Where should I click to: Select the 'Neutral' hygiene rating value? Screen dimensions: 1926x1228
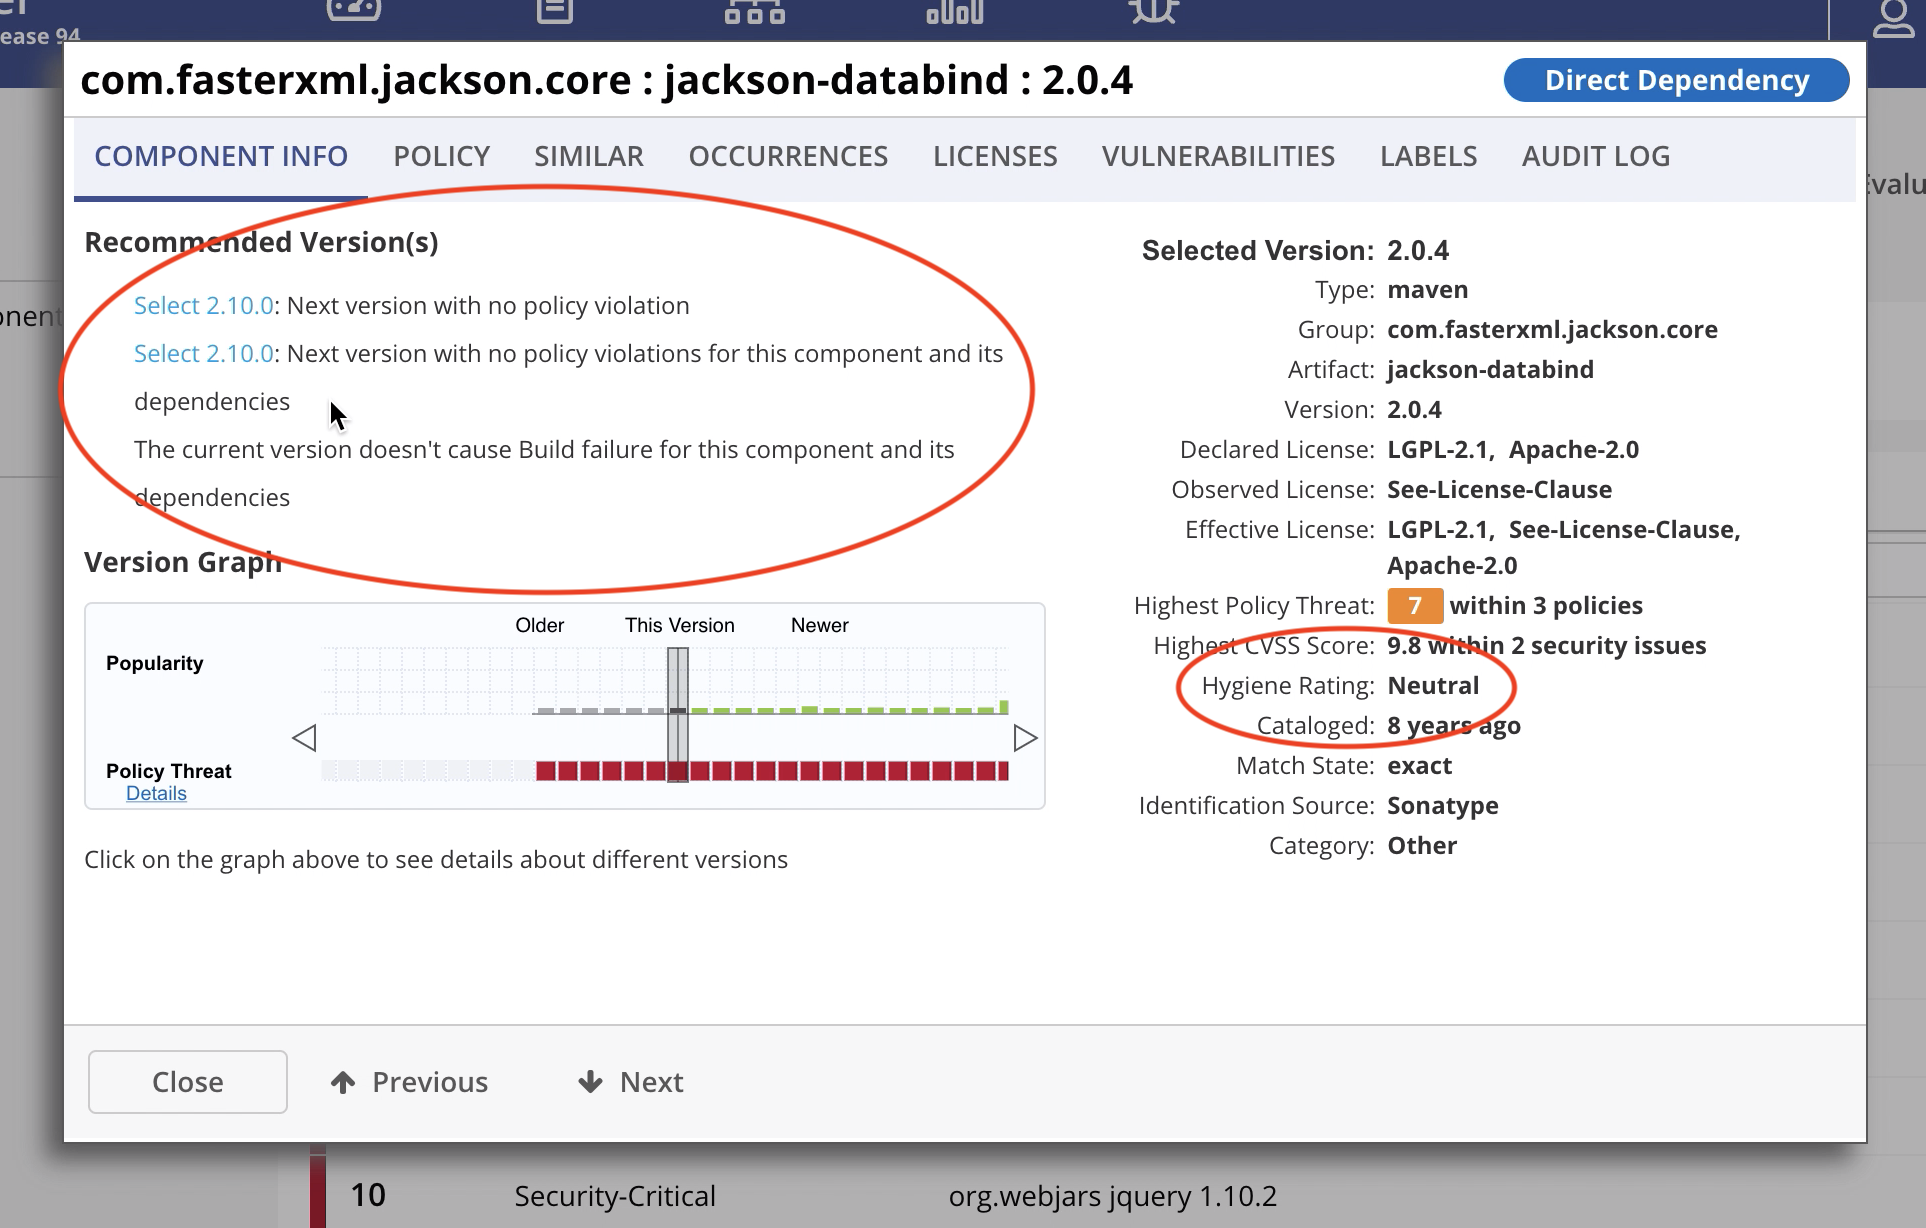[1433, 686]
